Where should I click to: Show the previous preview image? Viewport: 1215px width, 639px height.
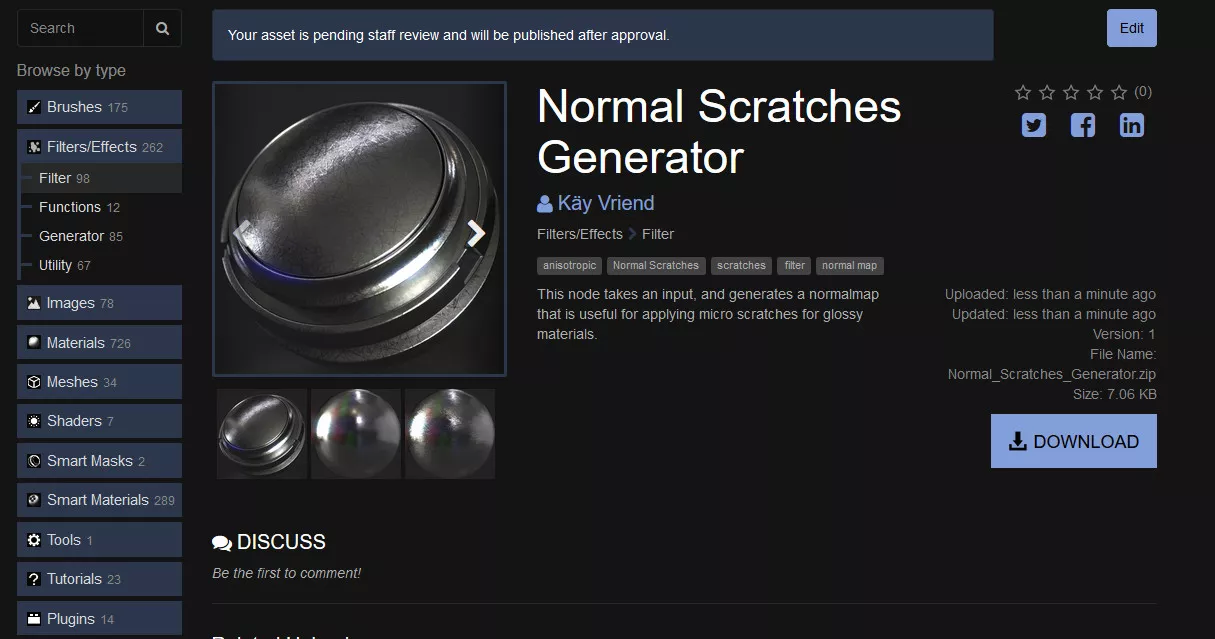coord(242,233)
